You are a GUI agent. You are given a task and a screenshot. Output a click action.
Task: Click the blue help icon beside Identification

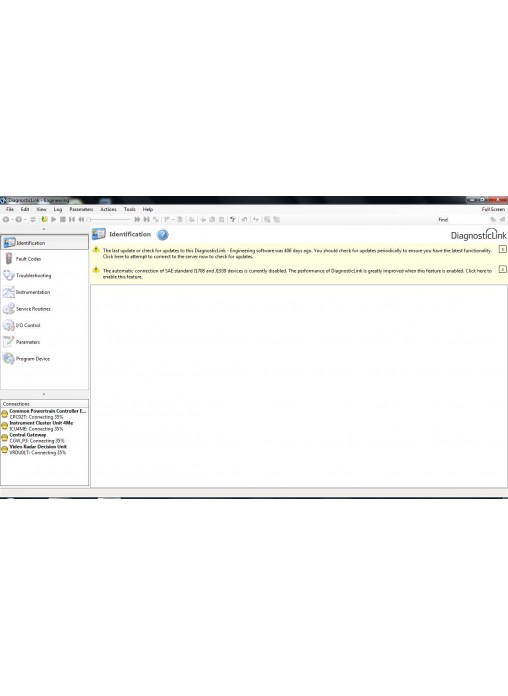[x=163, y=234]
